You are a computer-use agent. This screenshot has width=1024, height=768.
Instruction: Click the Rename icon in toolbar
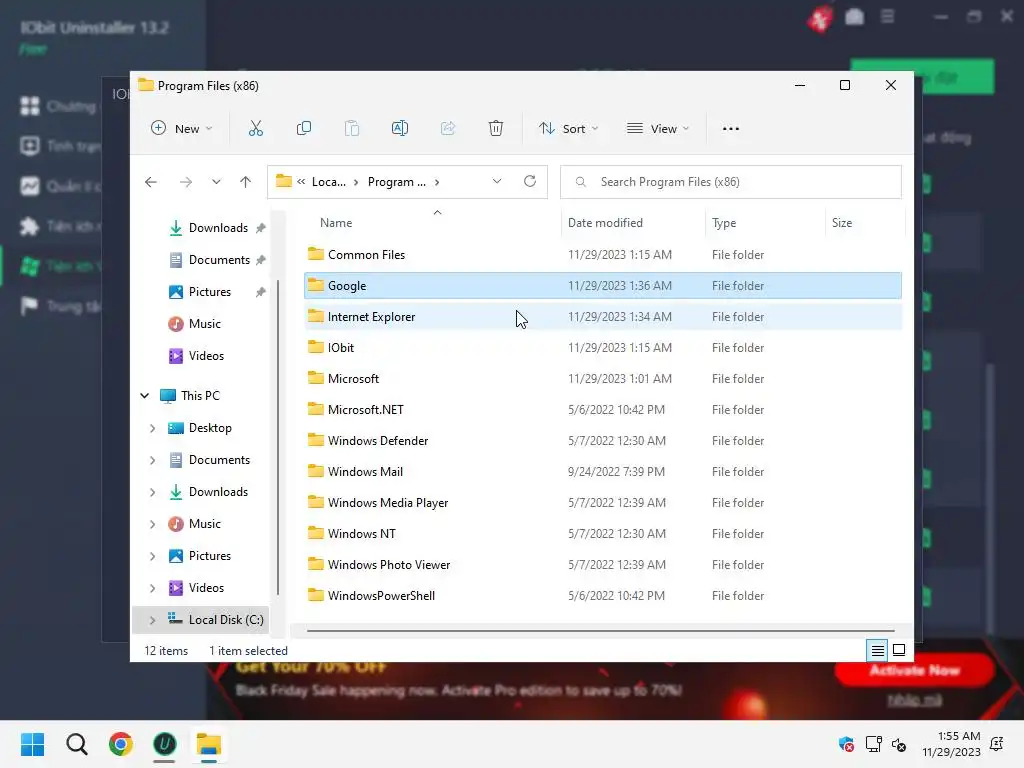[400, 129]
